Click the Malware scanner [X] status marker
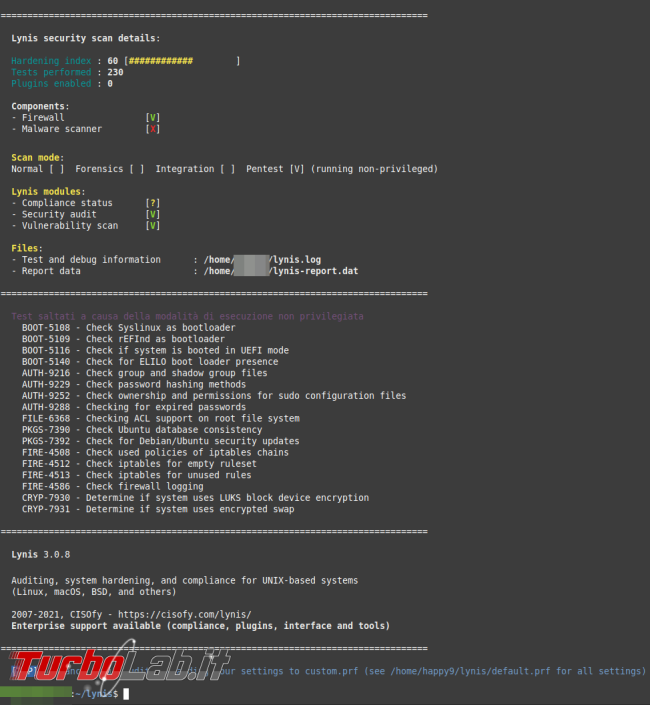This screenshot has height=705, width=650. tap(153, 129)
